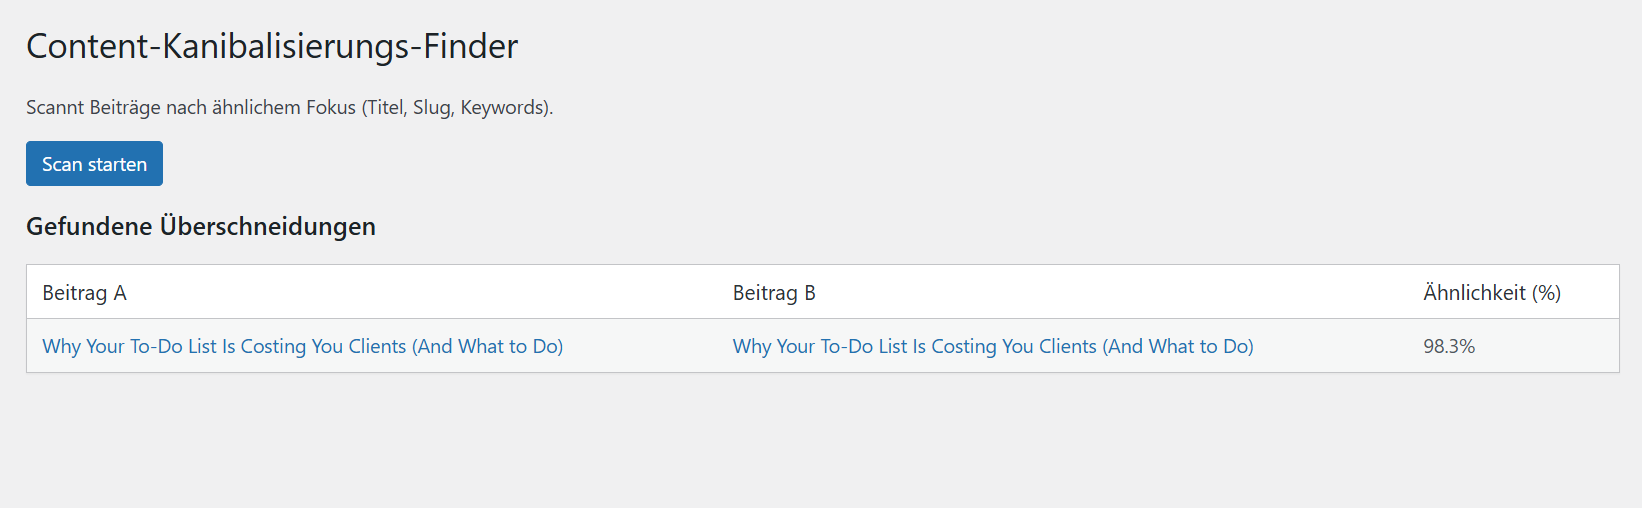Screen dimensions: 1642x508
Task: Click the 98.3% similarity value
Action: click(x=1449, y=346)
